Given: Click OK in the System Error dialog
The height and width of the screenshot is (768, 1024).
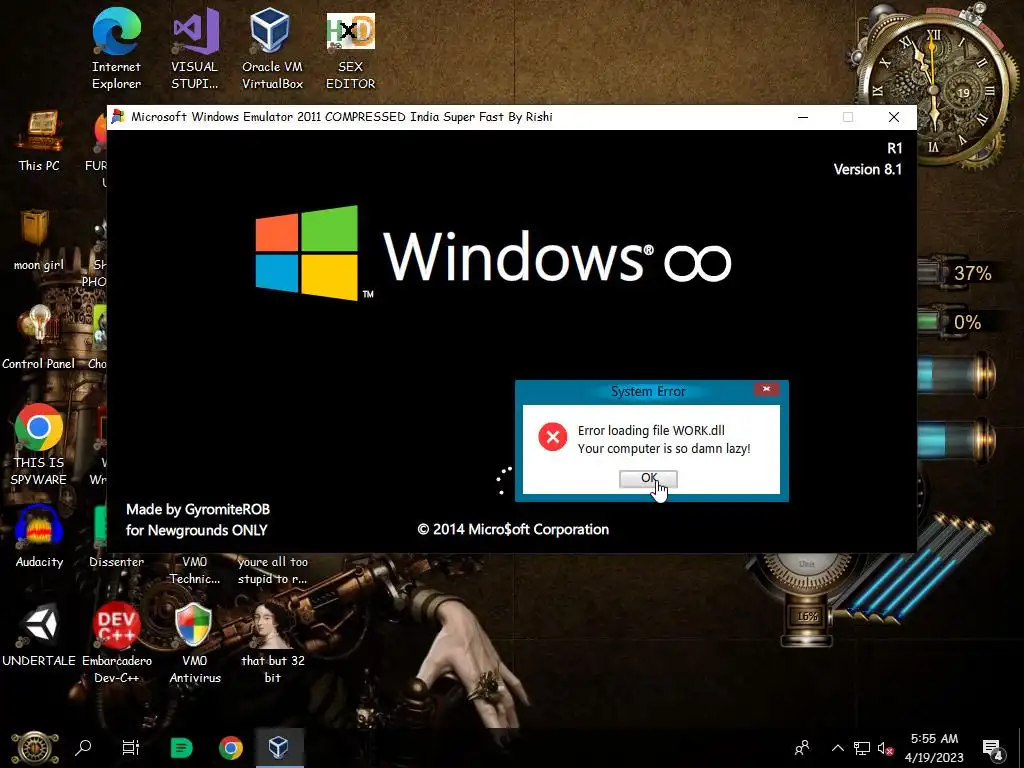Looking at the screenshot, I should click(648, 479).
